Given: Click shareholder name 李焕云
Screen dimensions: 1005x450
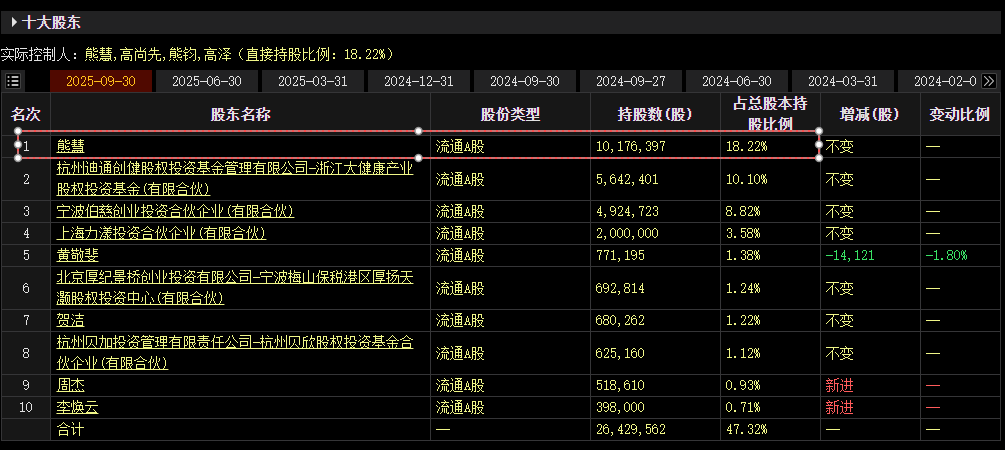Looking at the screenshot, I should [77, 407].
